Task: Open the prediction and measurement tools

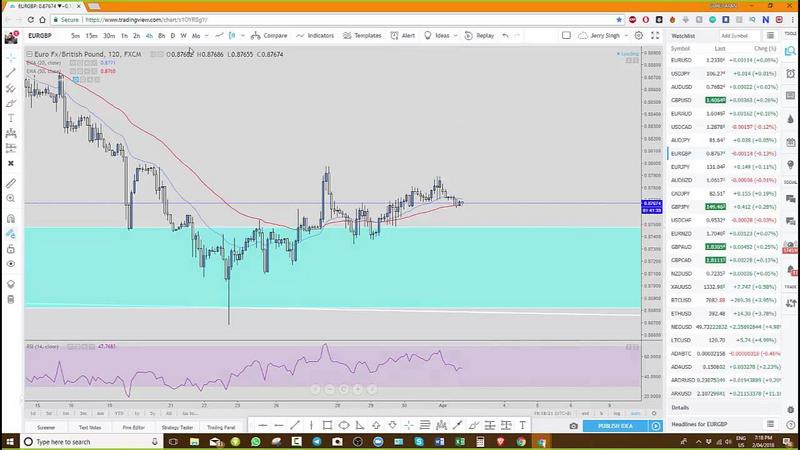Action: coord(11,148)
